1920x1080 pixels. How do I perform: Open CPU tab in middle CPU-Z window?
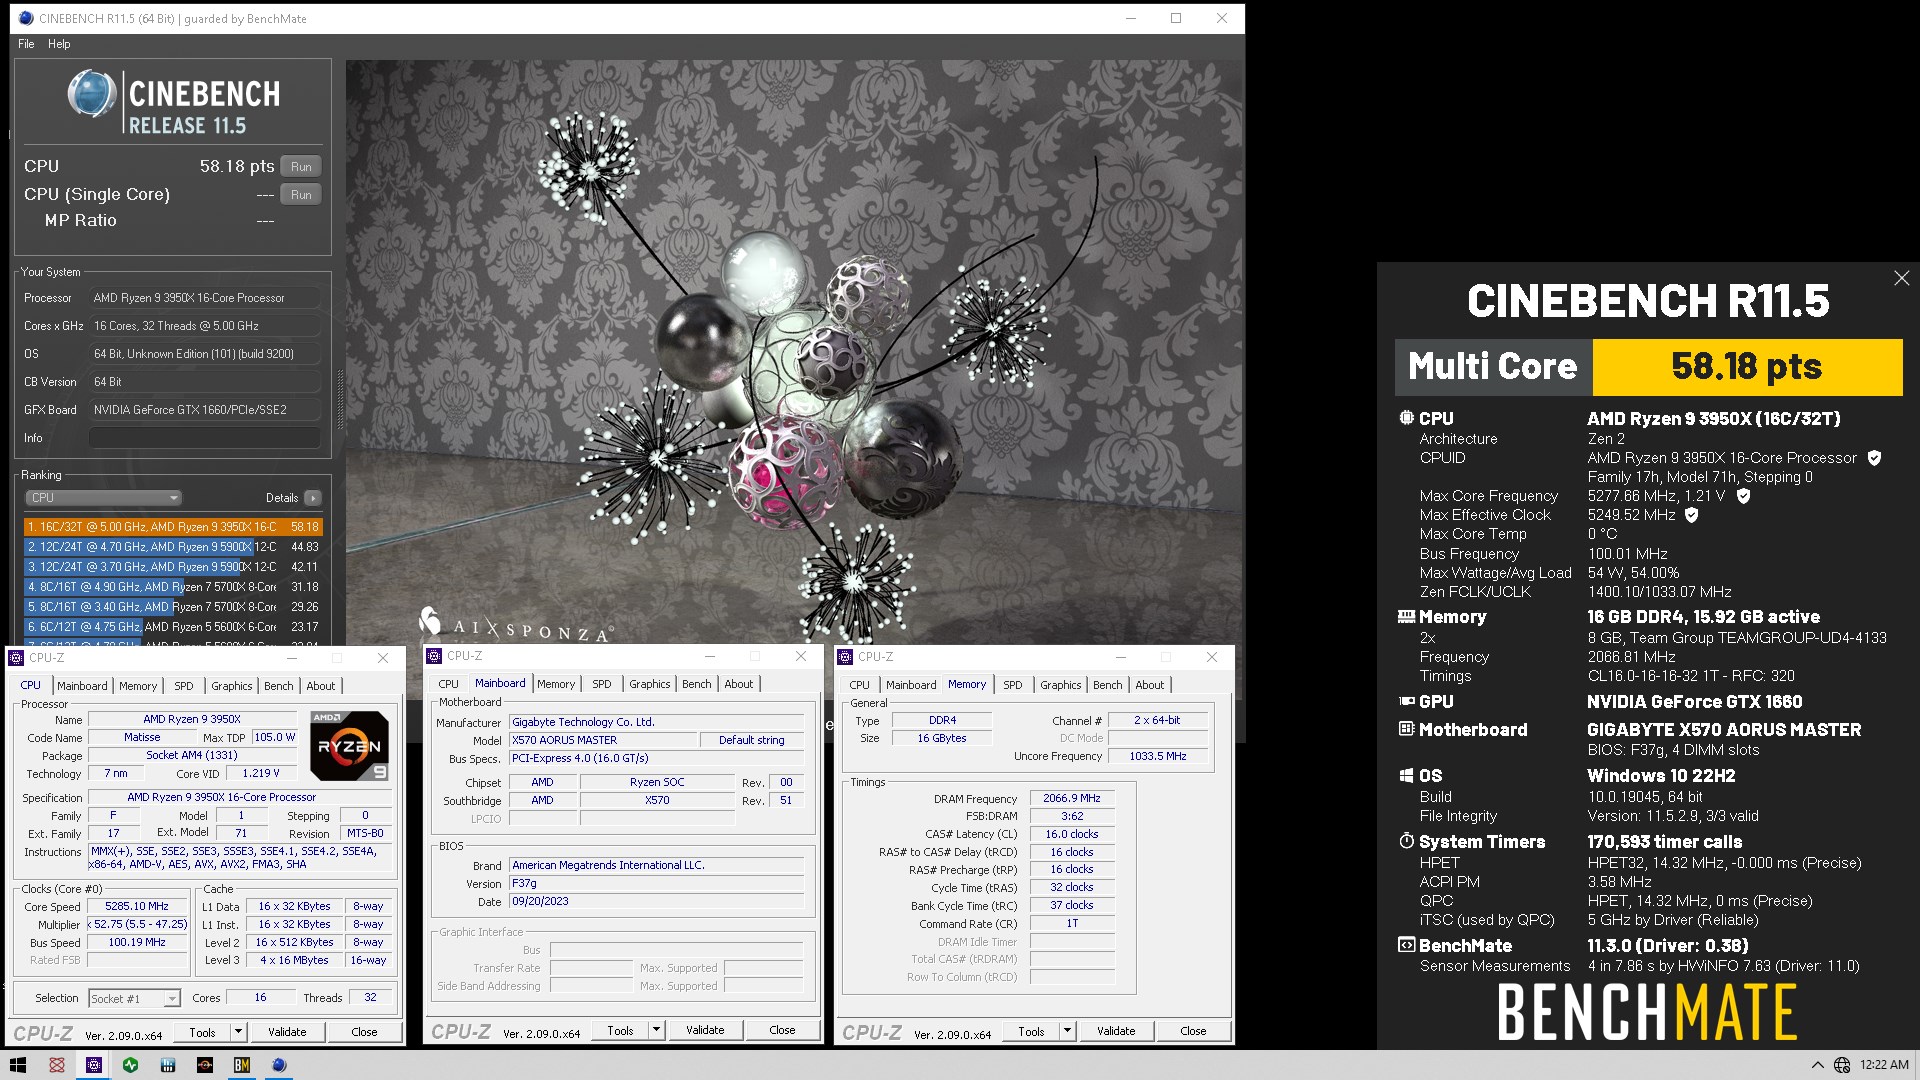(449, 684)
